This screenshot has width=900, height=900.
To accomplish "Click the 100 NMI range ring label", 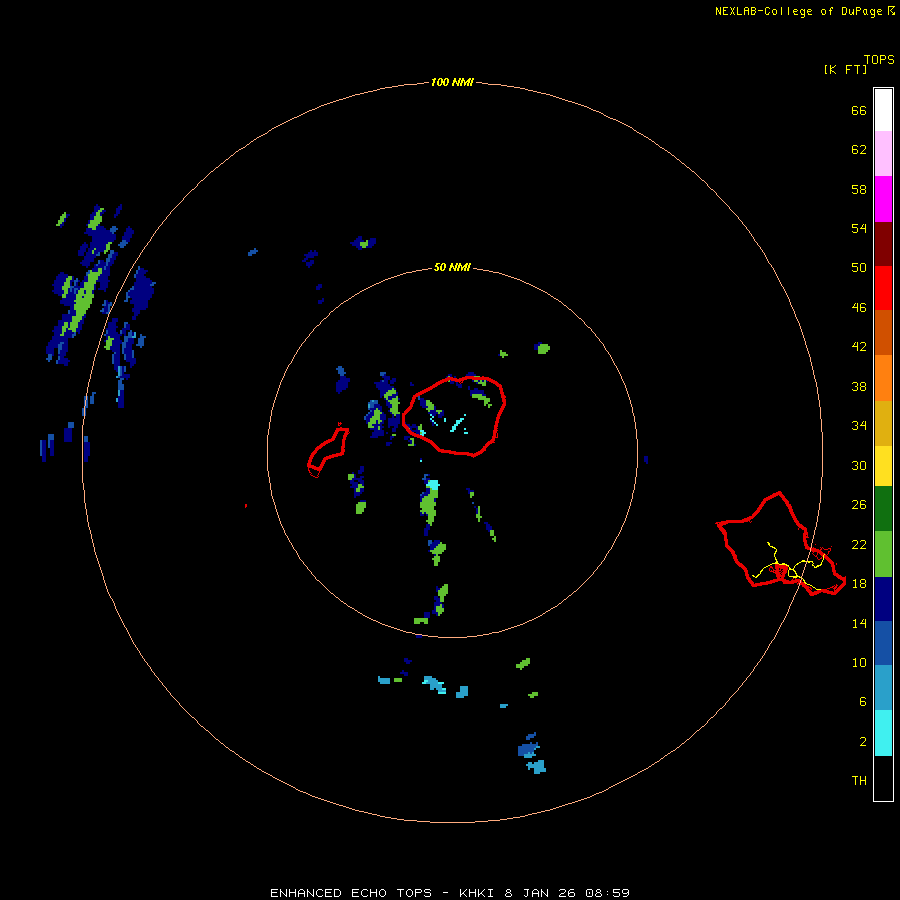I will tap(452, 82).
